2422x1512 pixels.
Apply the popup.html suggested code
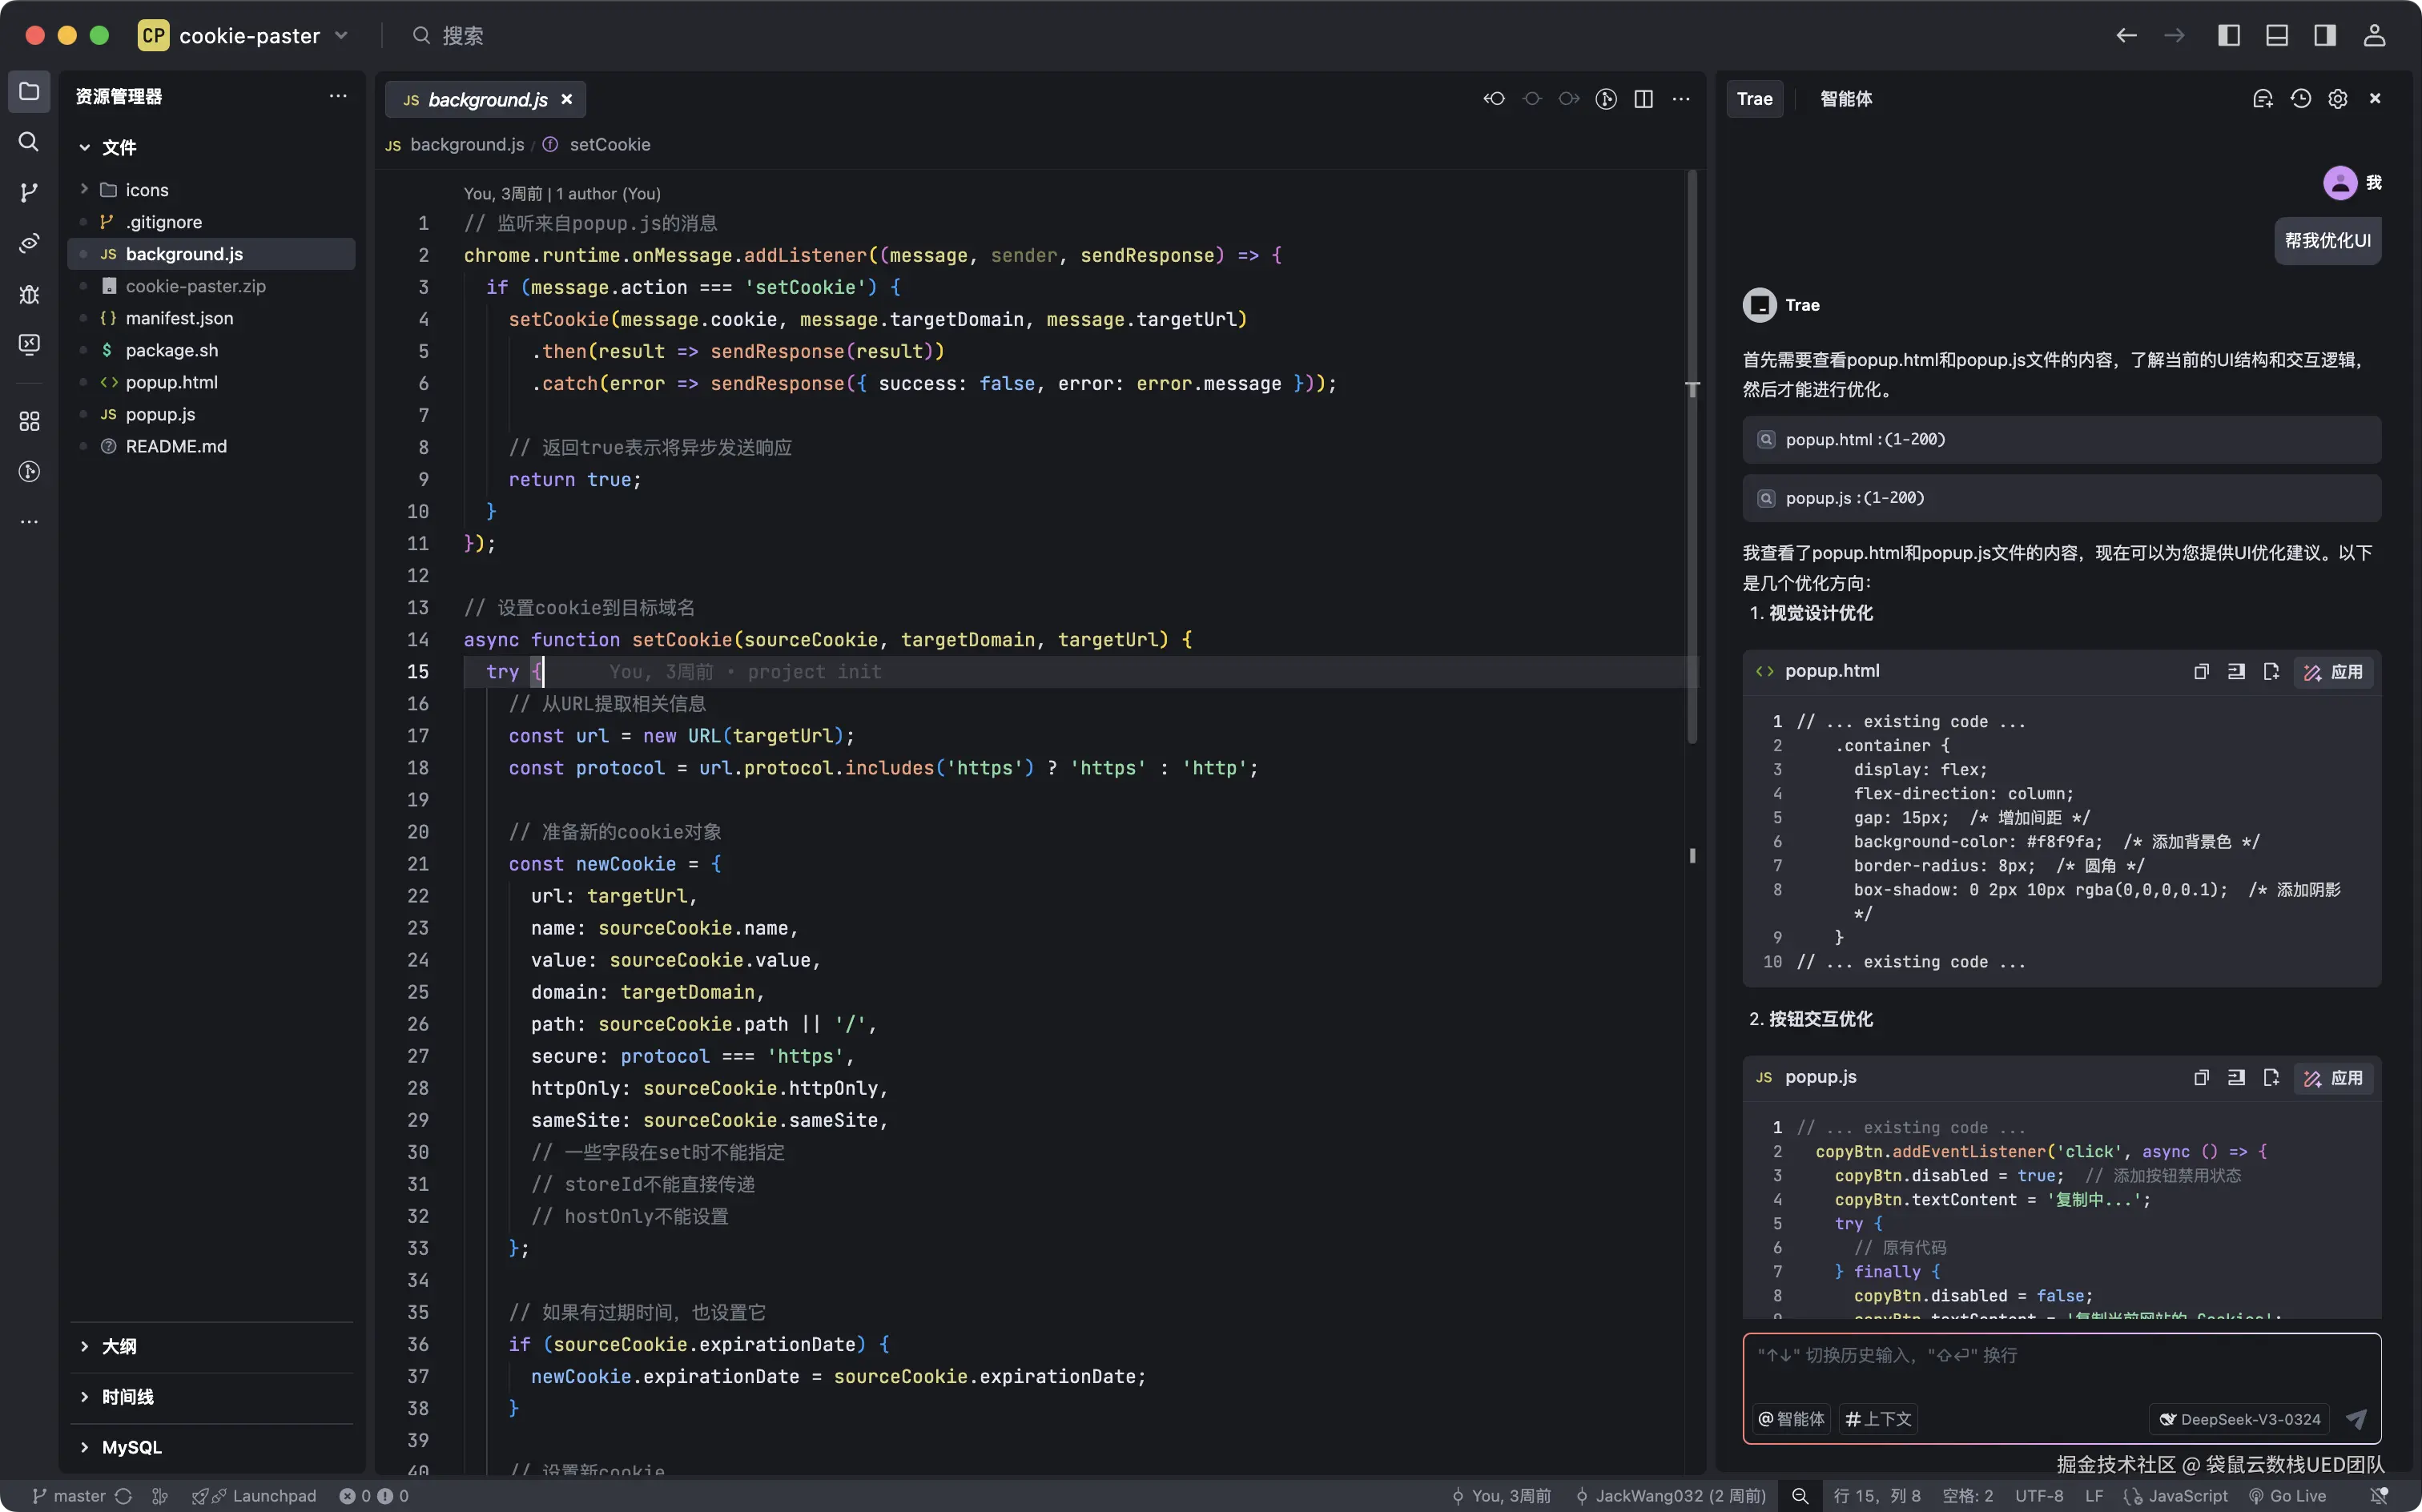(2334, 672)
